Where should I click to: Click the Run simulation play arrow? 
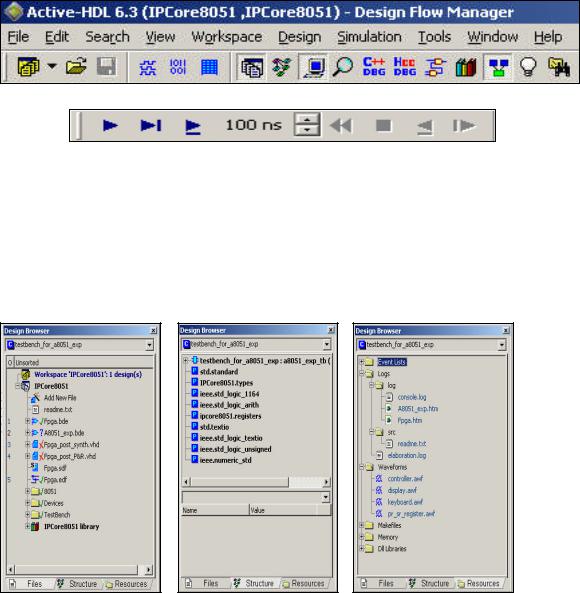tap(110, 126)
